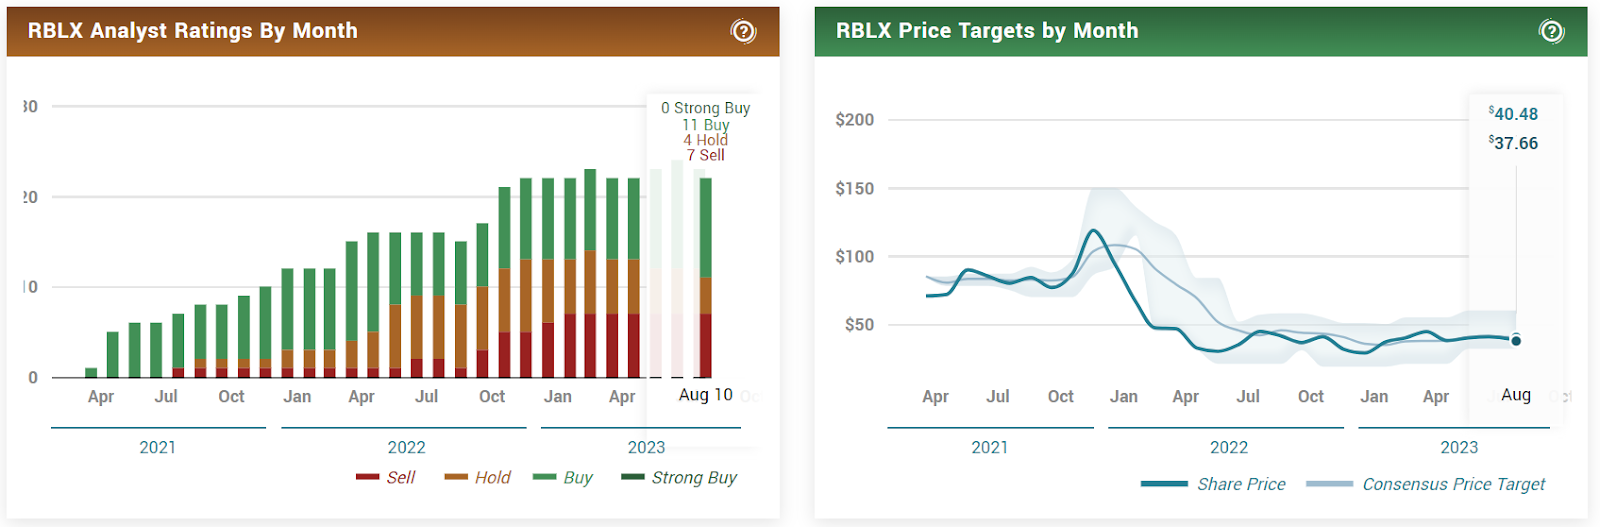The image size is (1600, 527).
Task: Click orange Hold legend color swatch
Action: pyautogui.click(x=456, y=477)
